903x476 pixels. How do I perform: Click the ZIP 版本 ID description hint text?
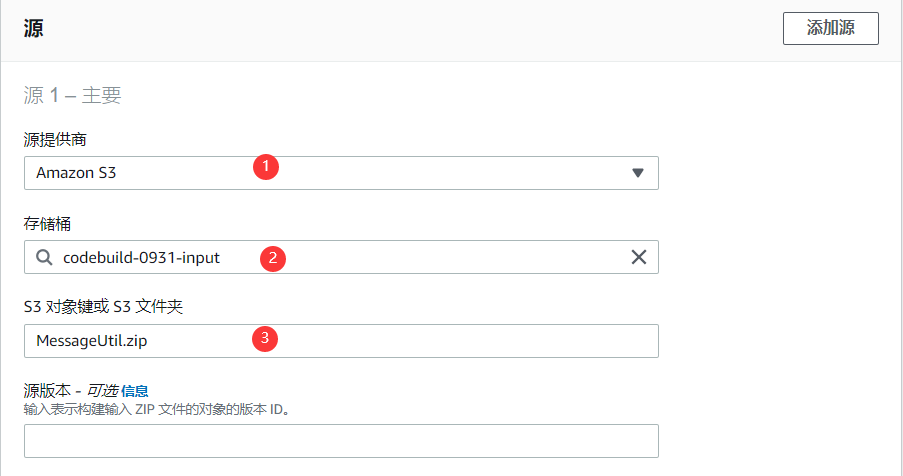click(x=156, y=409)
